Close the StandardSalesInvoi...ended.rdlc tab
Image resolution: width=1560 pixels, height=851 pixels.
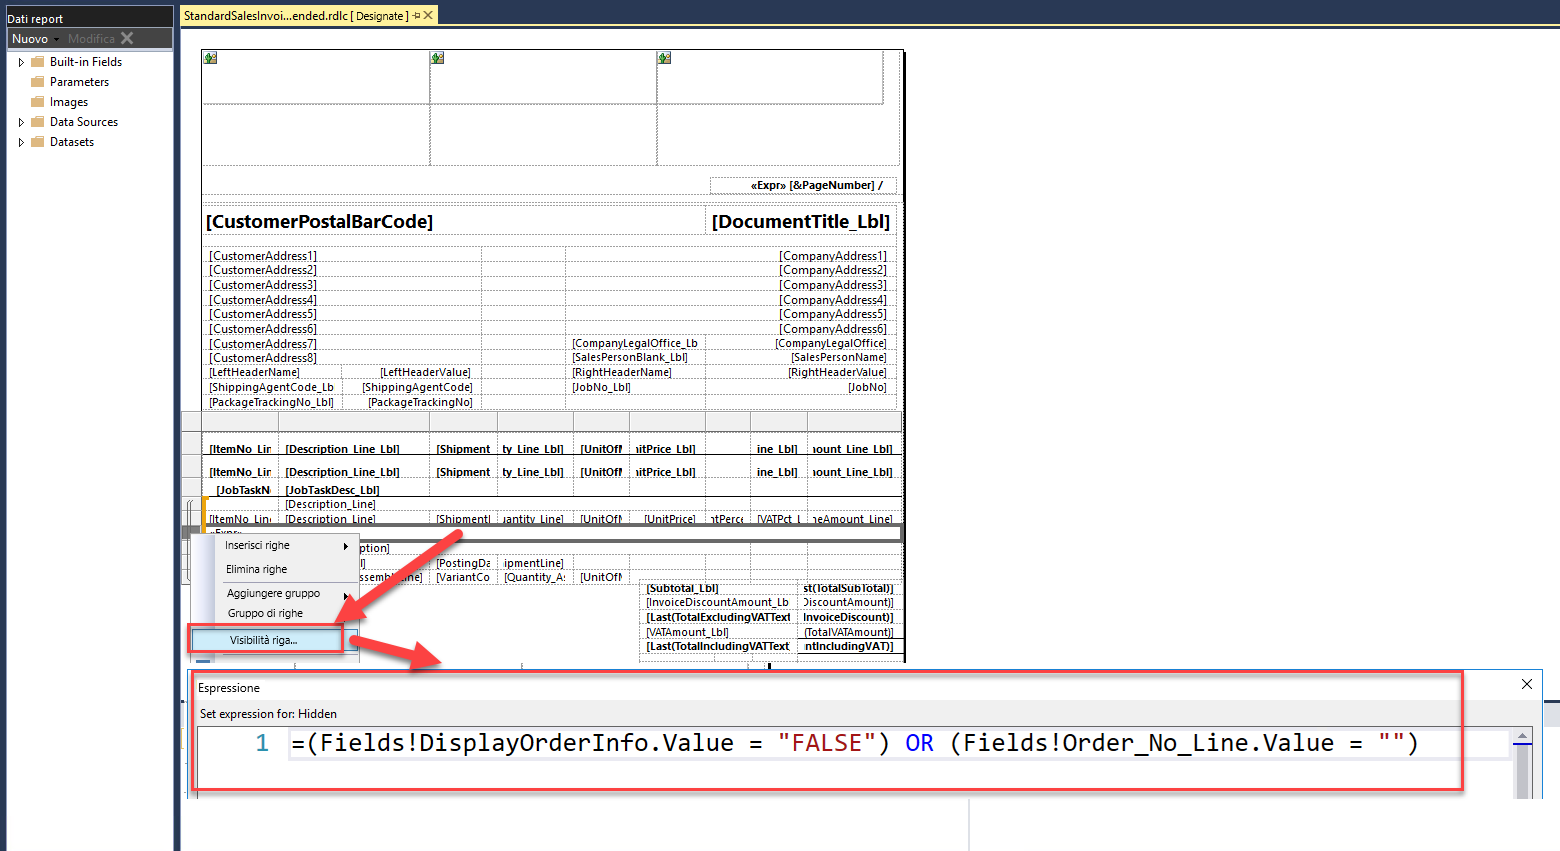point(429,15)
